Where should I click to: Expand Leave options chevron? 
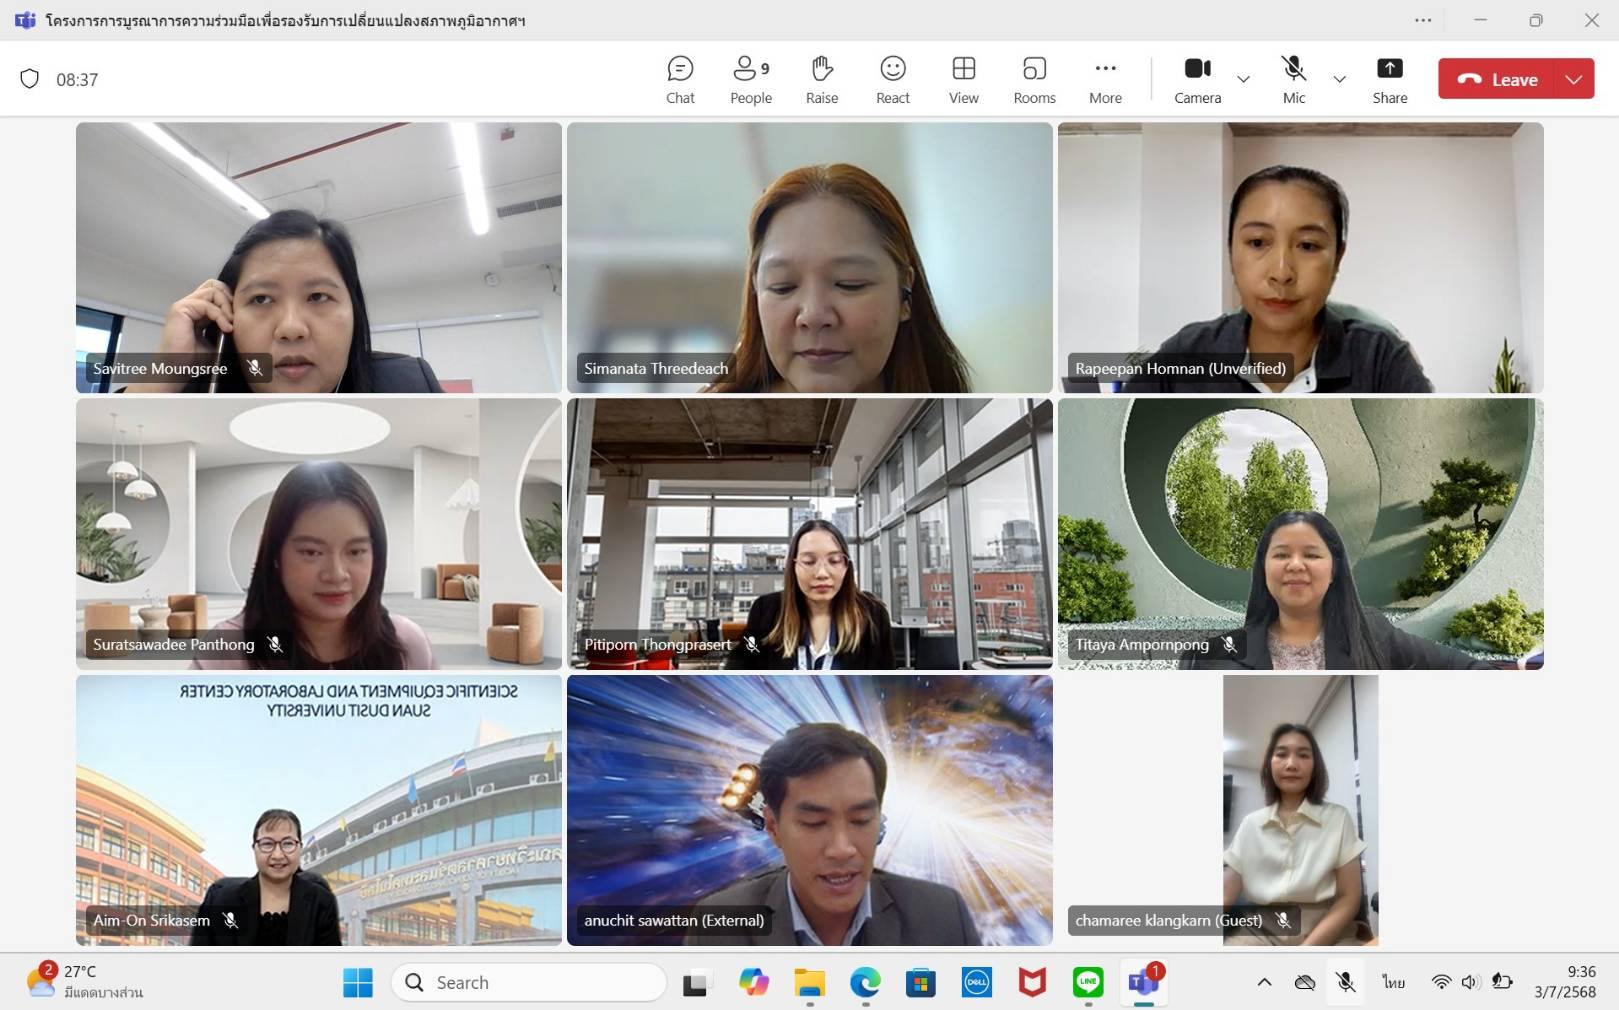1574,79
